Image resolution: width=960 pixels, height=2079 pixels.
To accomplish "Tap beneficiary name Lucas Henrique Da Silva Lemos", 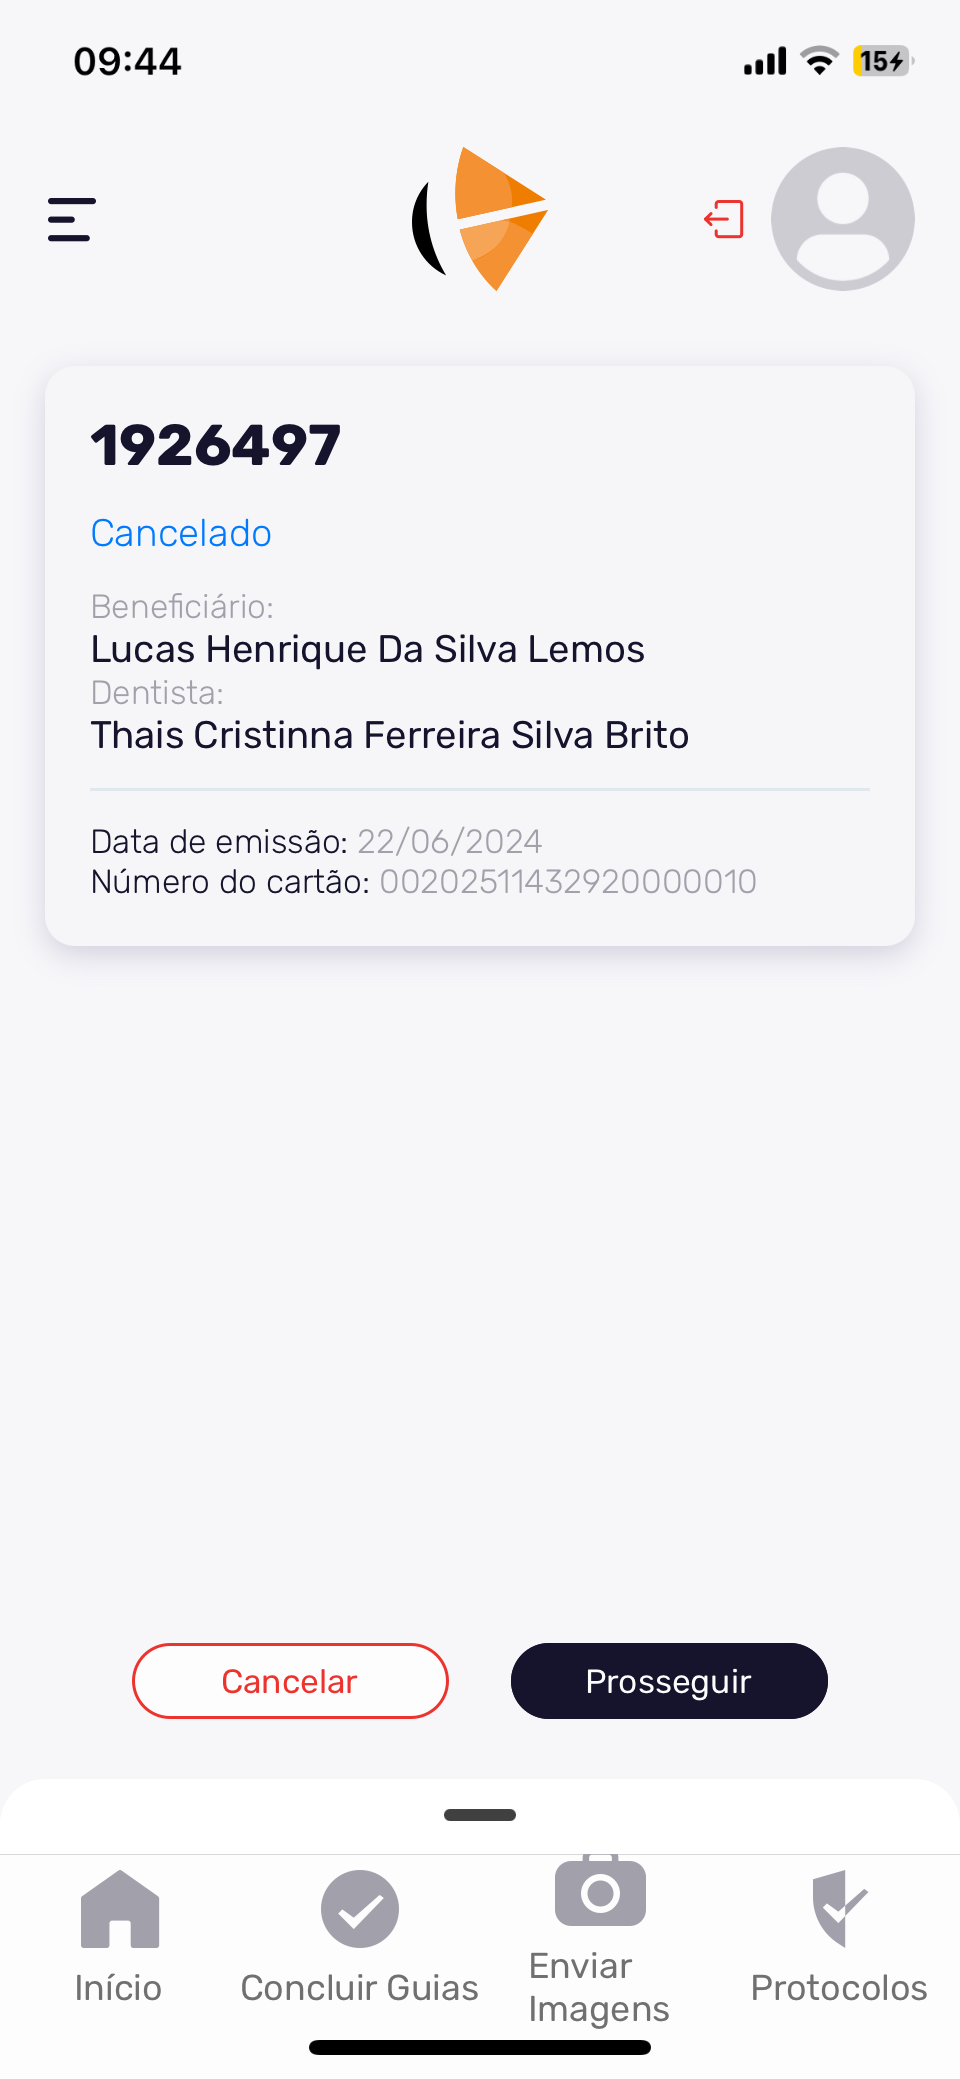I will pos(368,649).
